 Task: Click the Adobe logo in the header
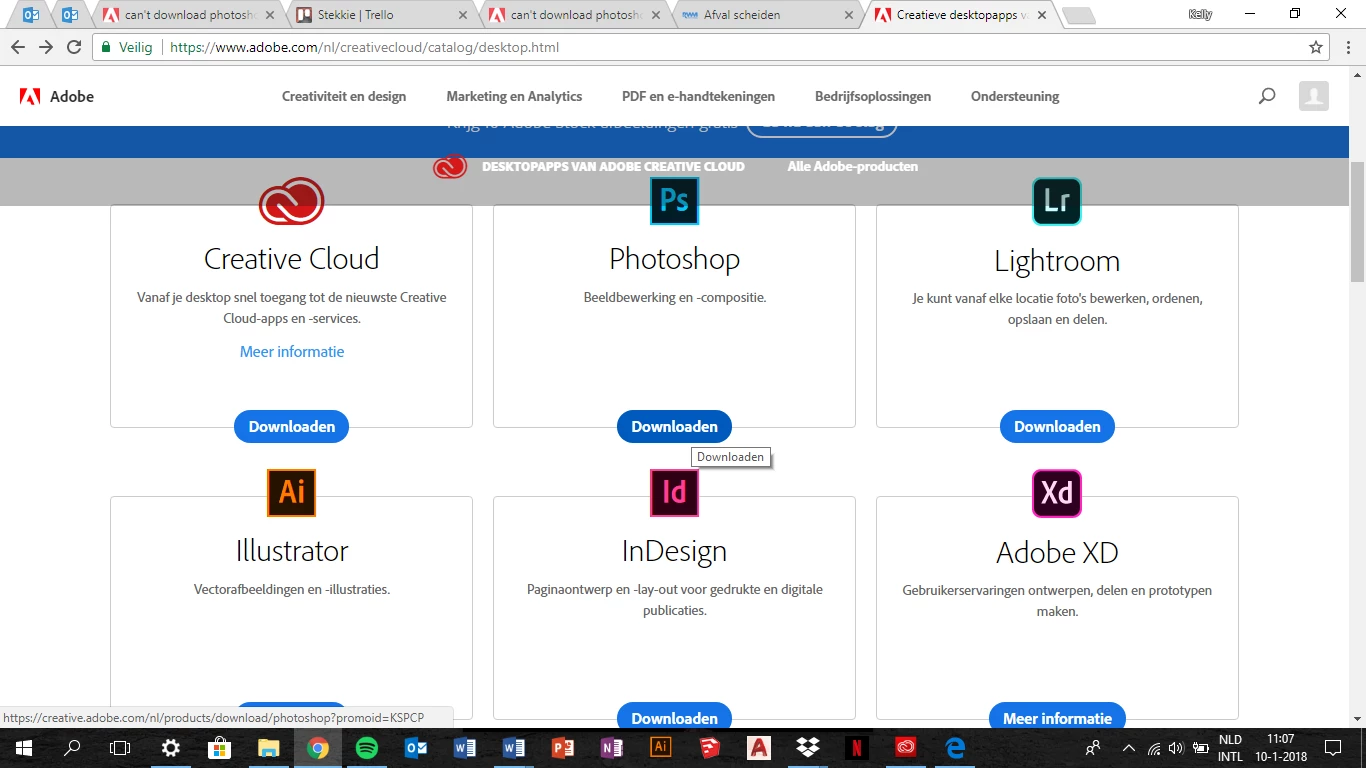[57, 96]
